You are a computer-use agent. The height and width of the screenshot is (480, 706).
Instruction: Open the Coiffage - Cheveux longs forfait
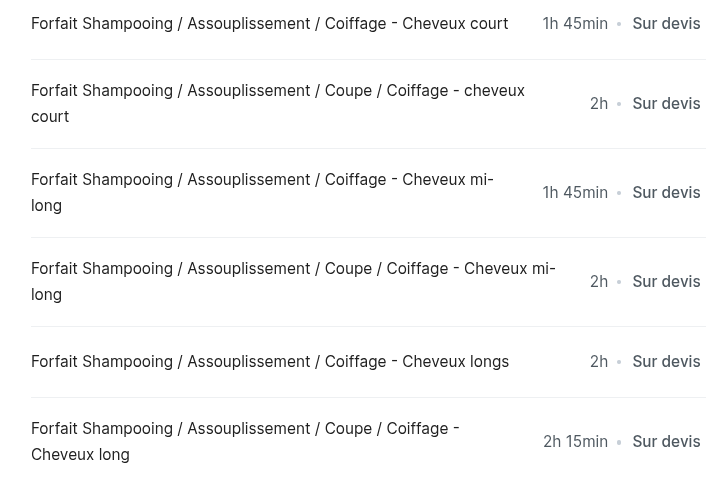point(269,361)
